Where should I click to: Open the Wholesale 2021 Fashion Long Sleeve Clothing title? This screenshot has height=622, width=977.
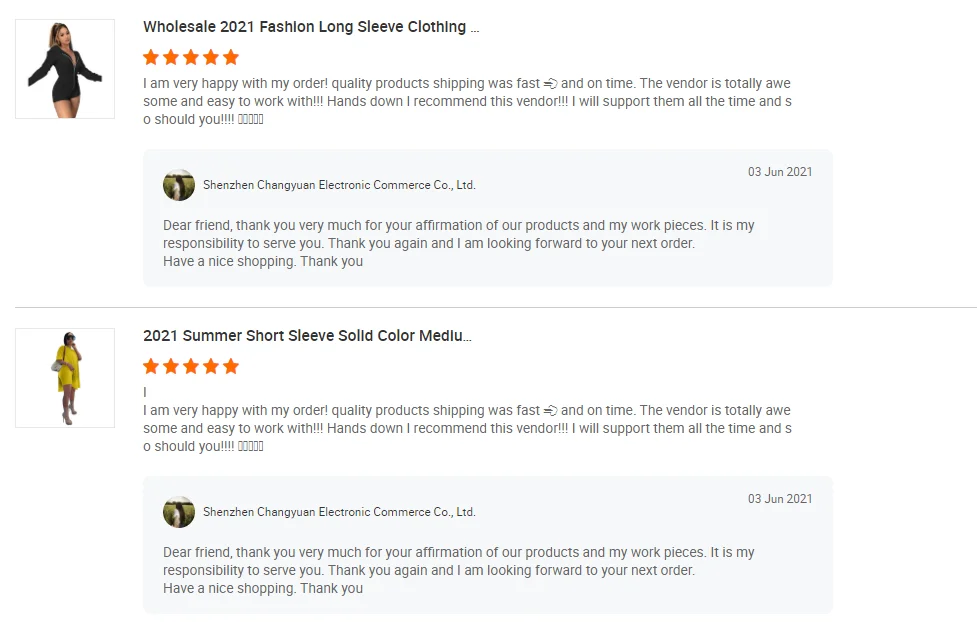pos(311,27)
